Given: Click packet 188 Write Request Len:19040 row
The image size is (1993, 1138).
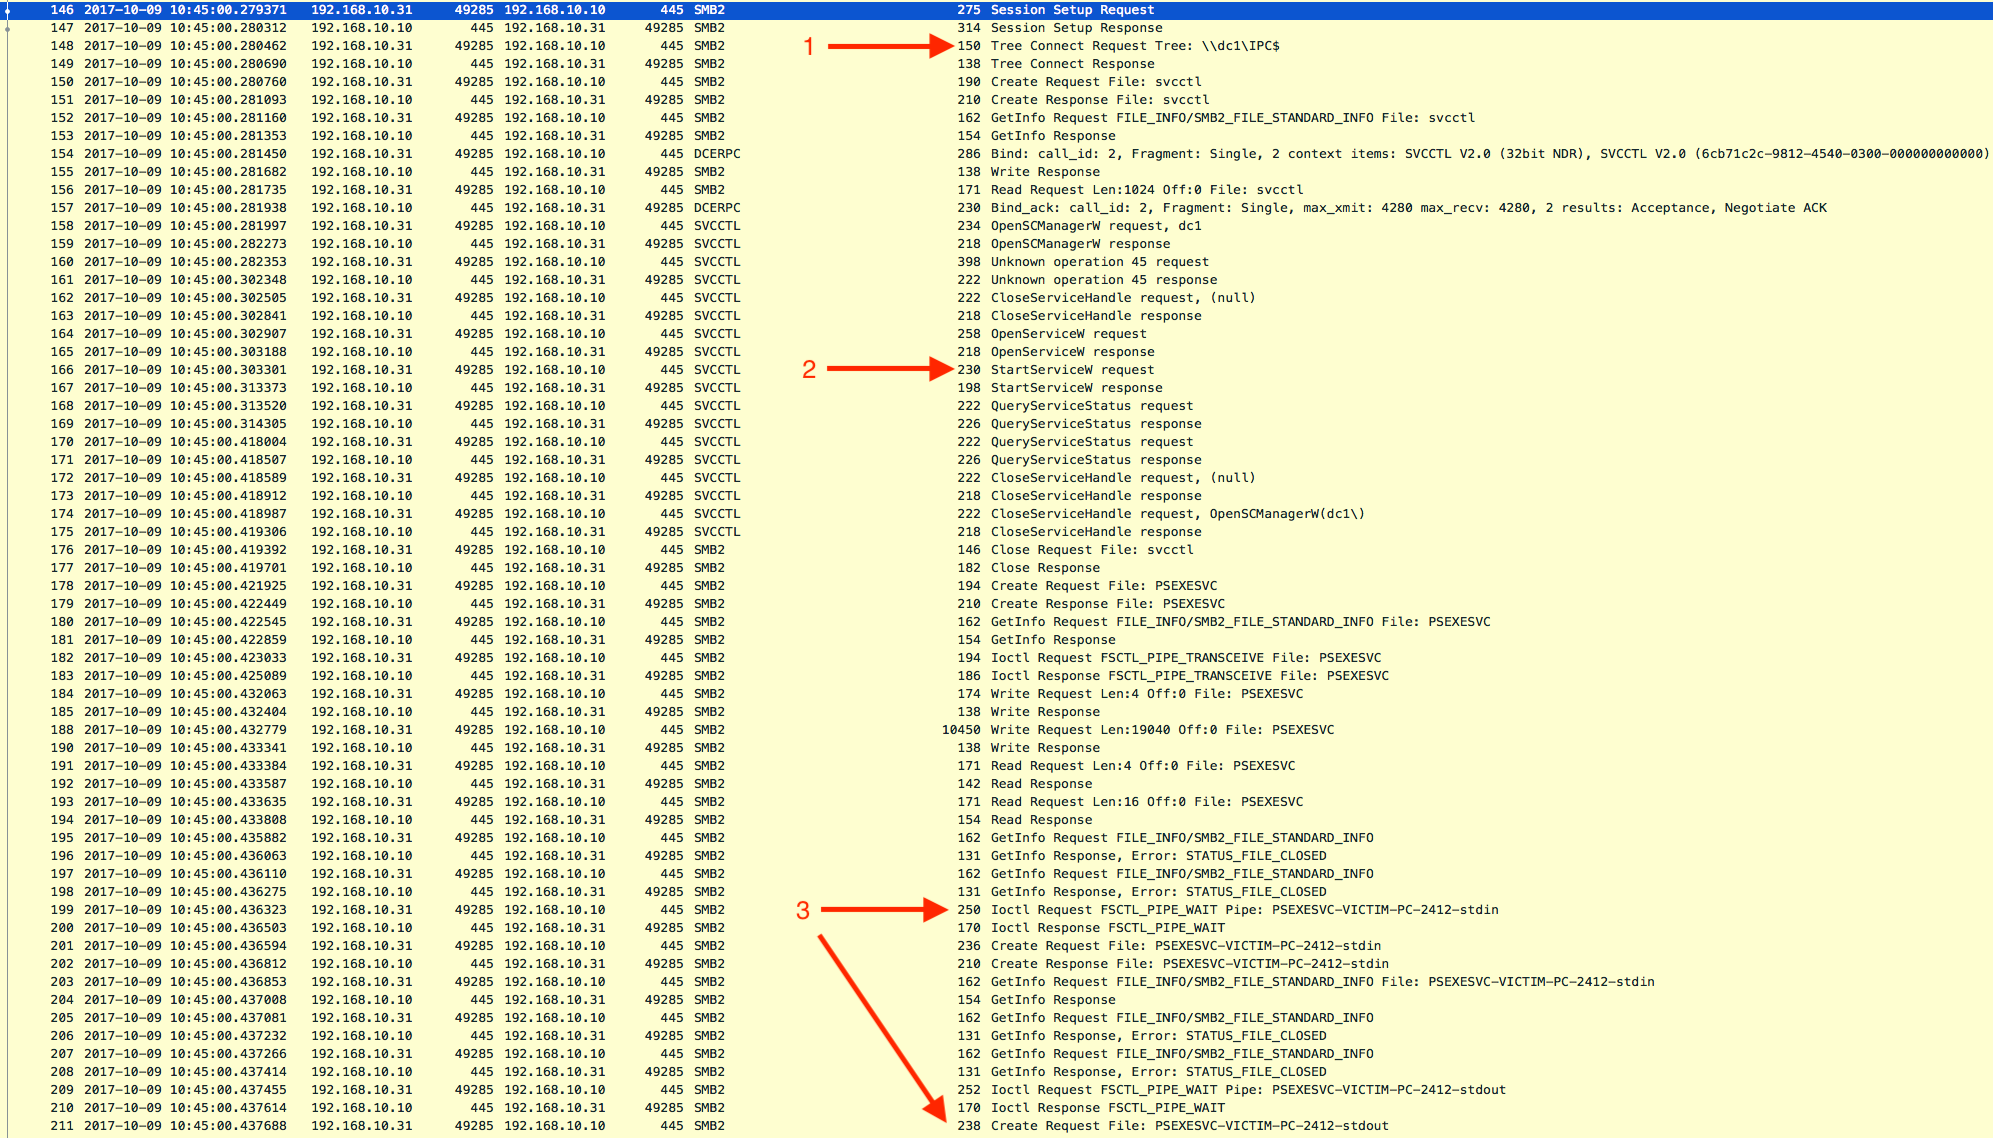Looking at the screenshot, I should tap(1161, 730).
